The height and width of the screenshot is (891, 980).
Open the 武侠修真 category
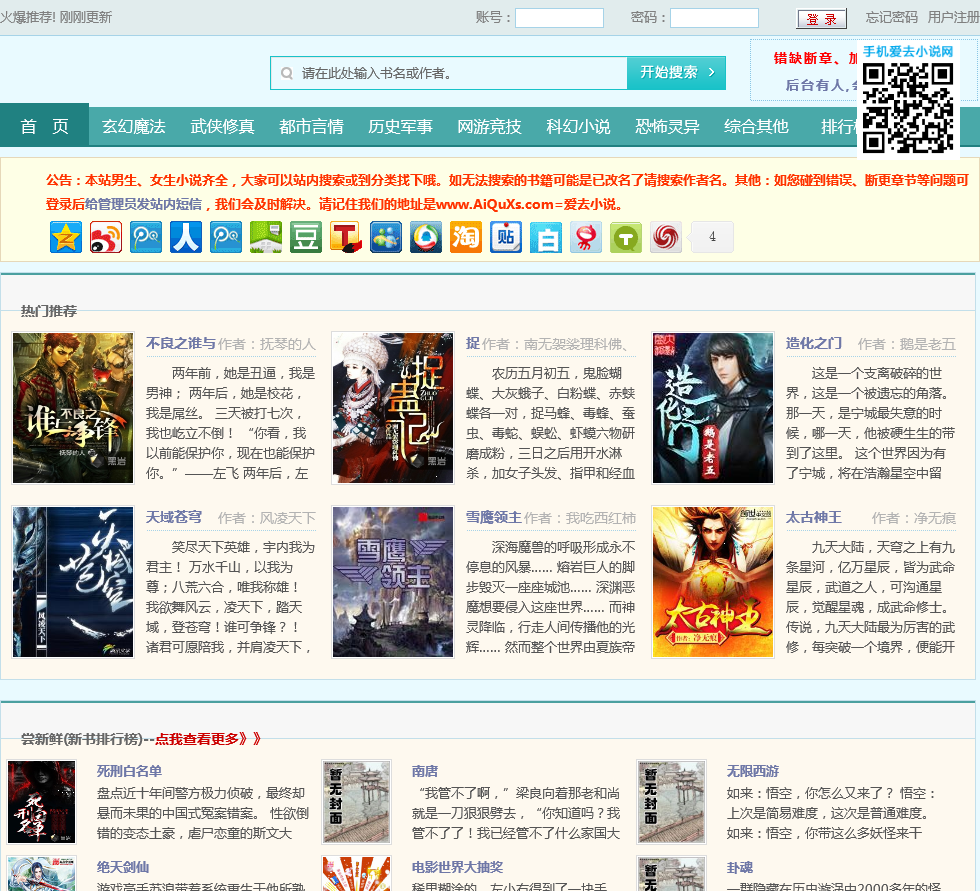(x=222, y=126)
